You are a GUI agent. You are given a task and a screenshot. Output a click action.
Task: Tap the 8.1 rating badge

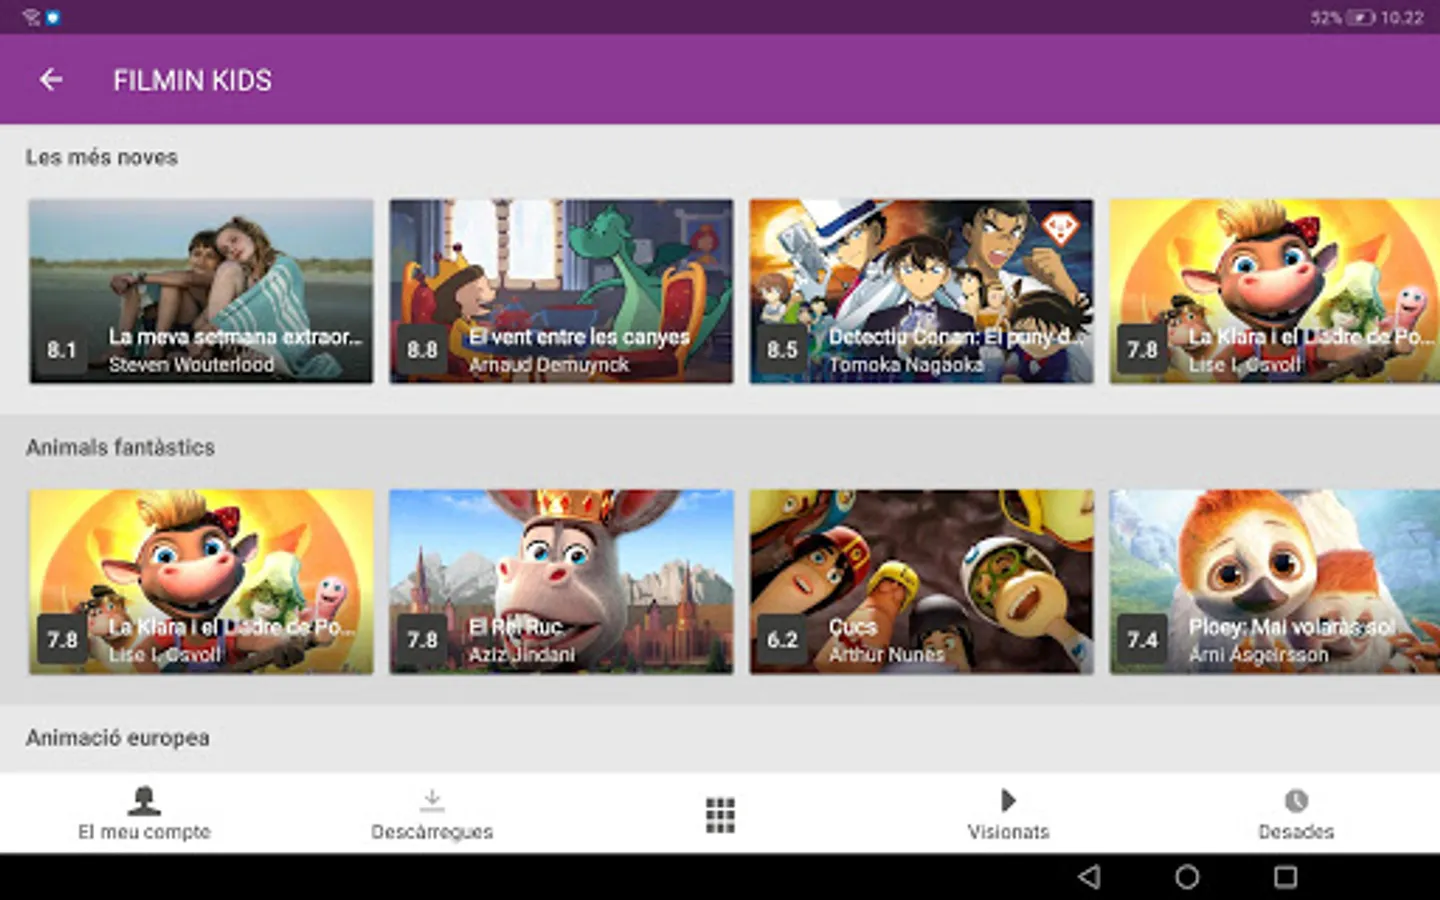click(62, 350)
